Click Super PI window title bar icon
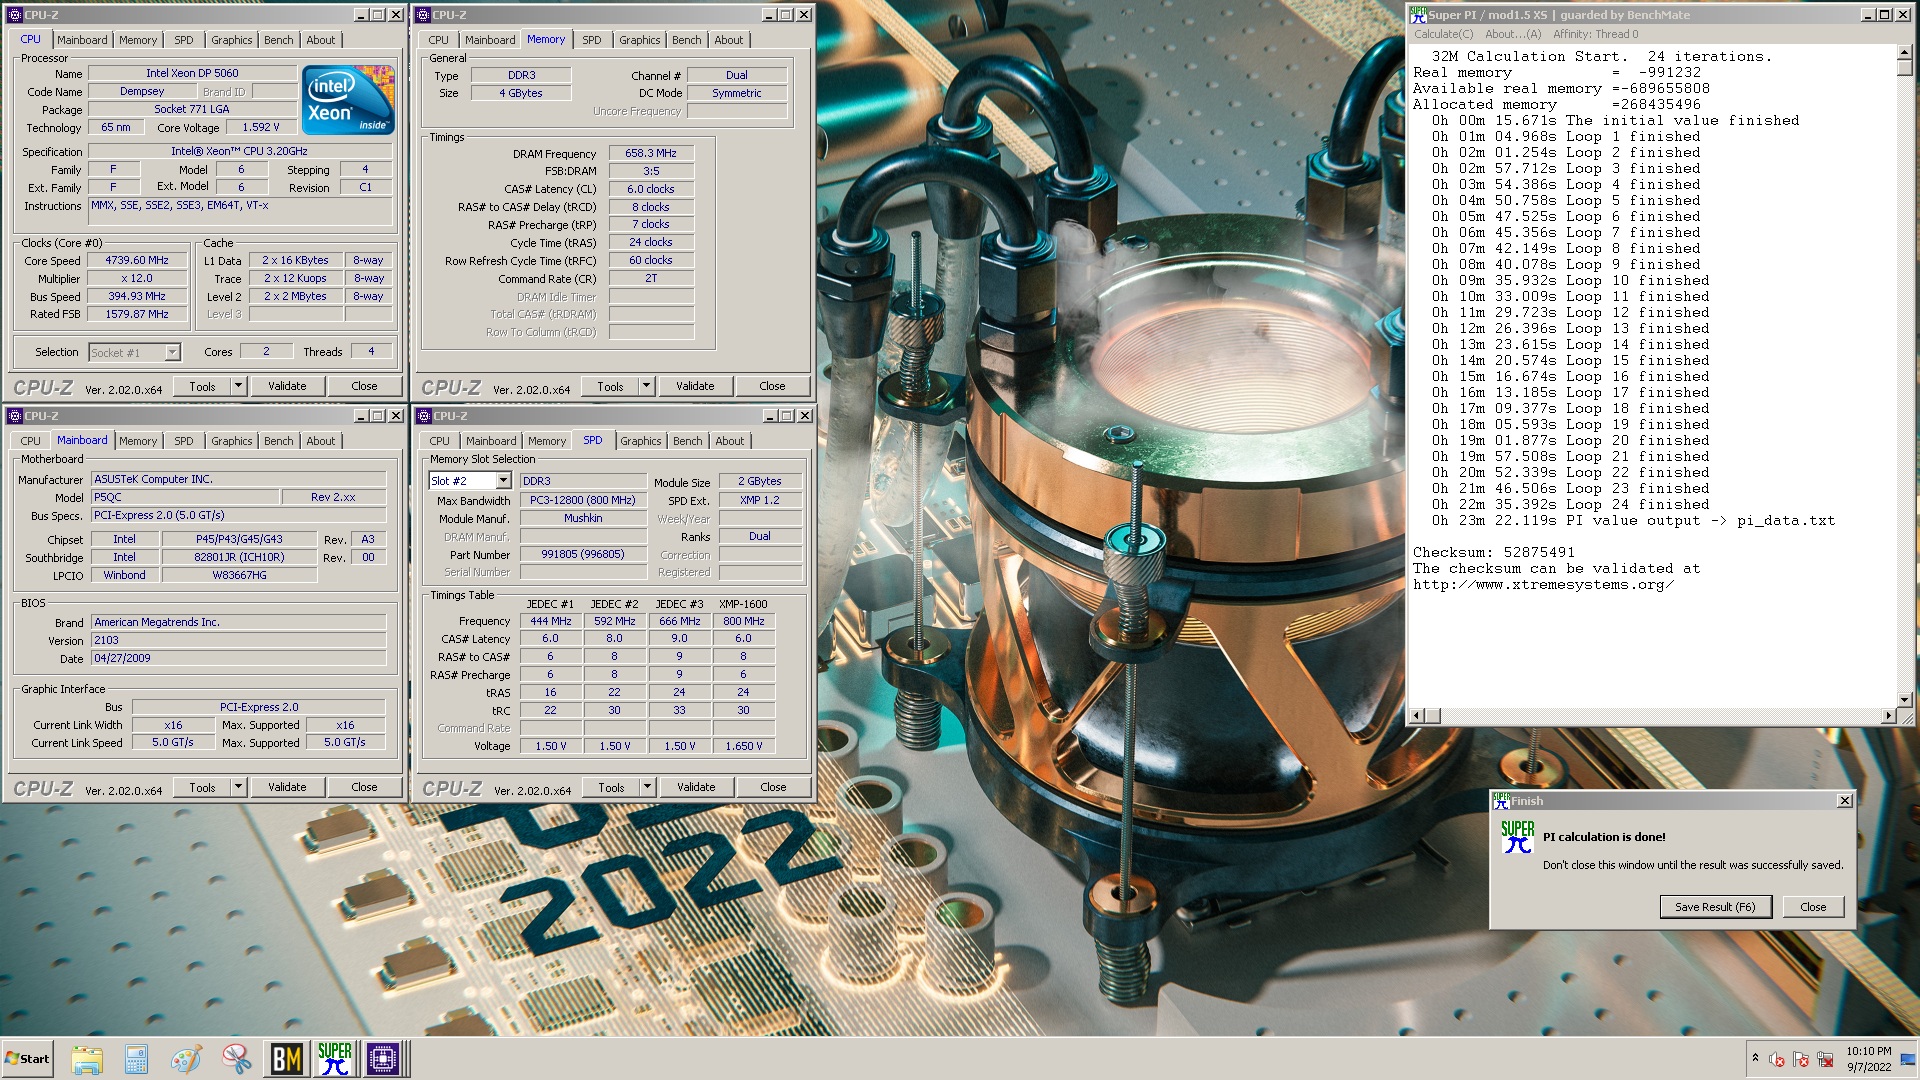 point(1418,15)
